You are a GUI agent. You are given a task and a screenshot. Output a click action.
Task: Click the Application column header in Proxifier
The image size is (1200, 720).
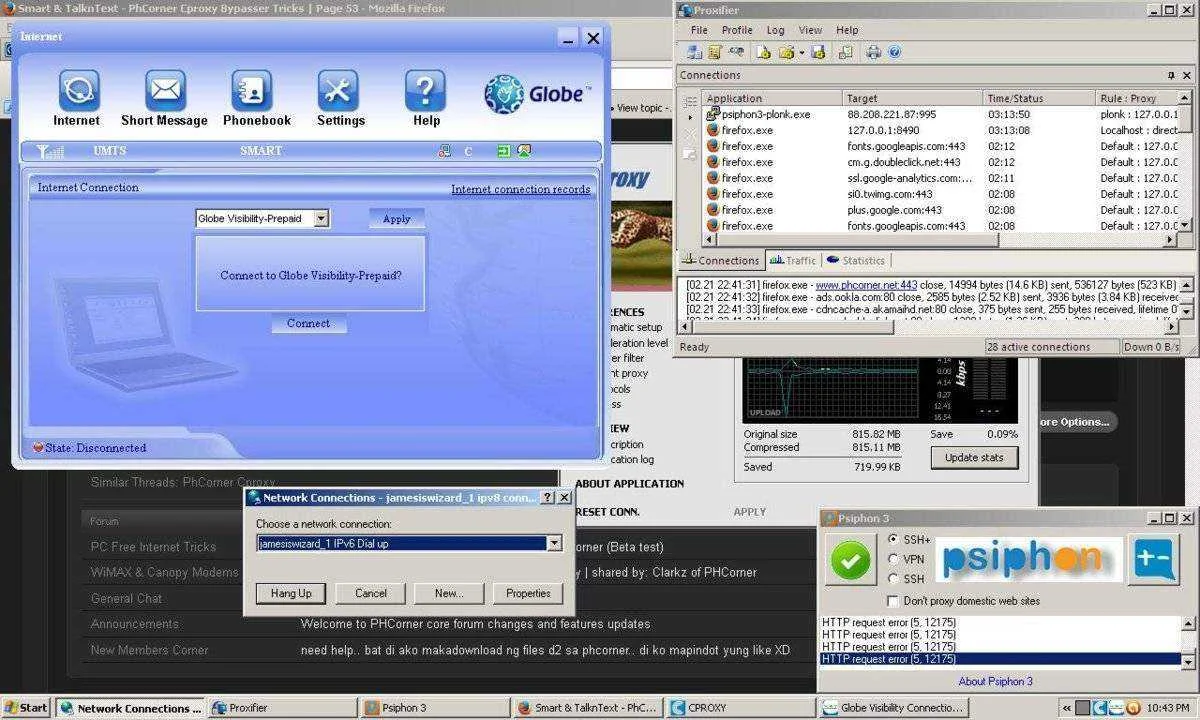coord(771,98)
